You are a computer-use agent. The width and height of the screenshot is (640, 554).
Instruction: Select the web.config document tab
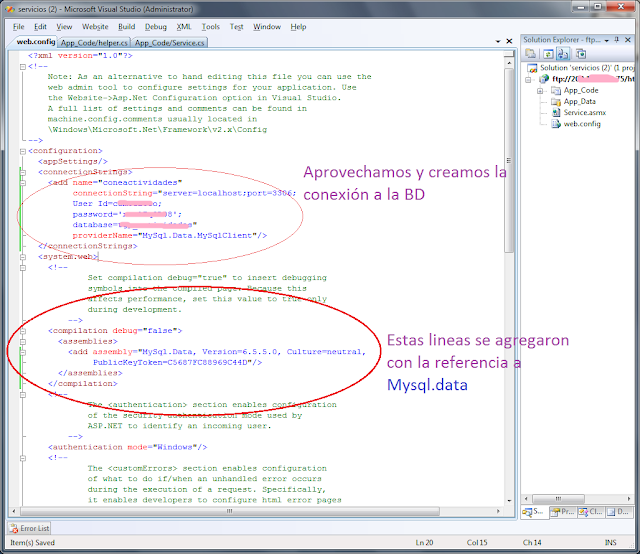click(35, 42)
